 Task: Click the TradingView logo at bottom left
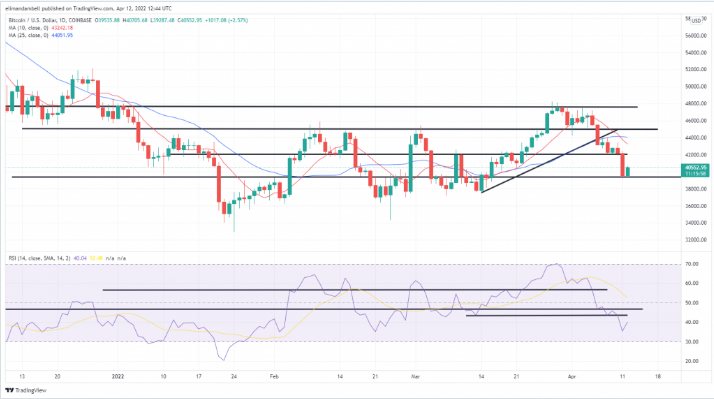click(x=26, y=390)
